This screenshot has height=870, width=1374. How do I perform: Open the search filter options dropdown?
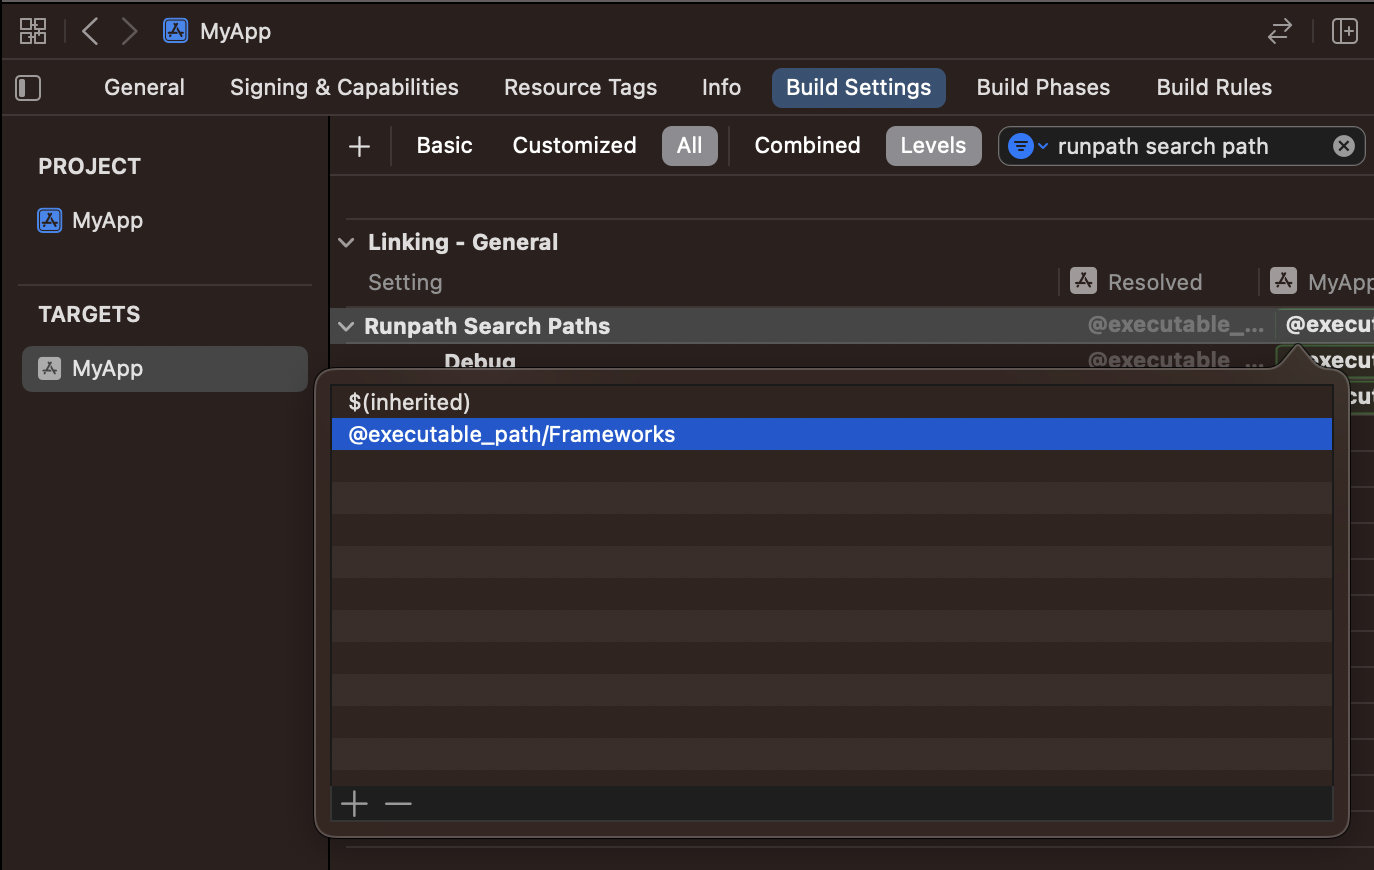point(1027,146)
